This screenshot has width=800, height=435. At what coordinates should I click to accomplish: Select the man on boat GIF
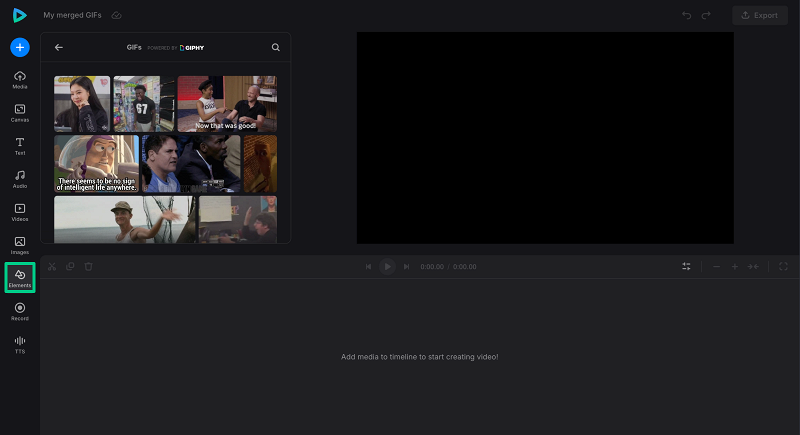pyautogui.click(x=124, y=220)
